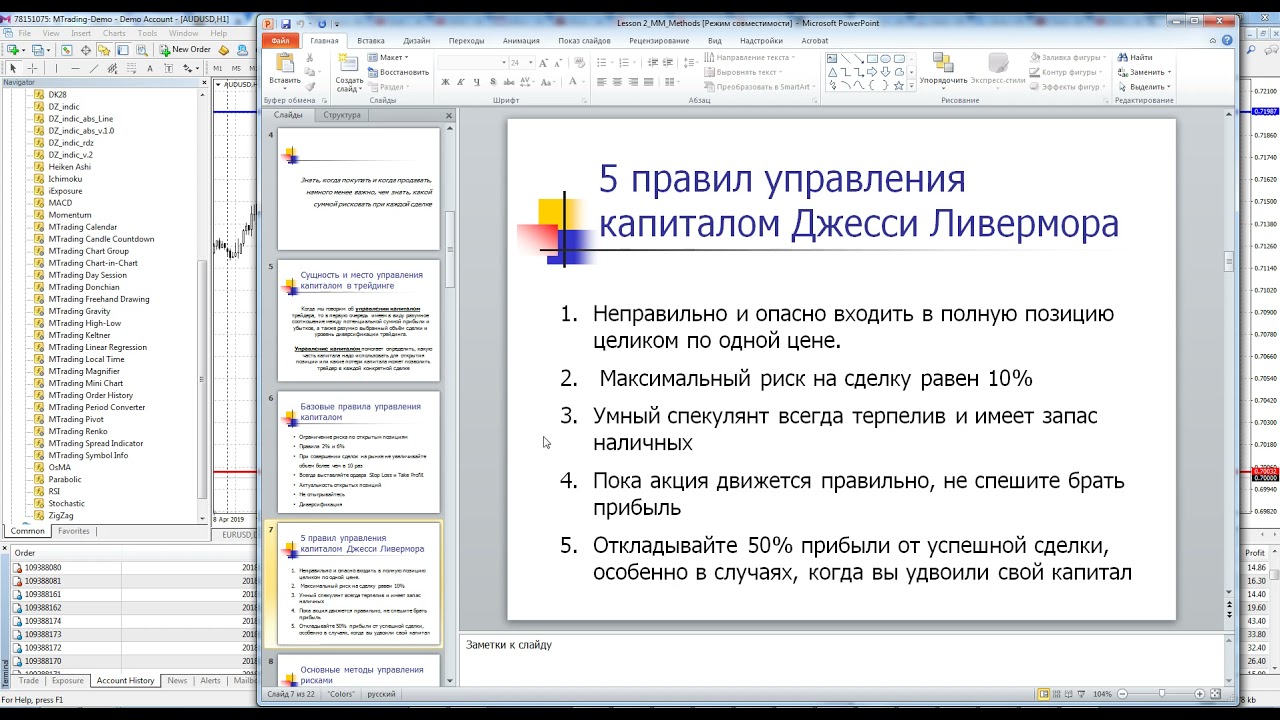Screen dimensions: 1280x720
Task: Click the Undo arrow in PowerPoint's title bar
Action: (x=300, y=24)
